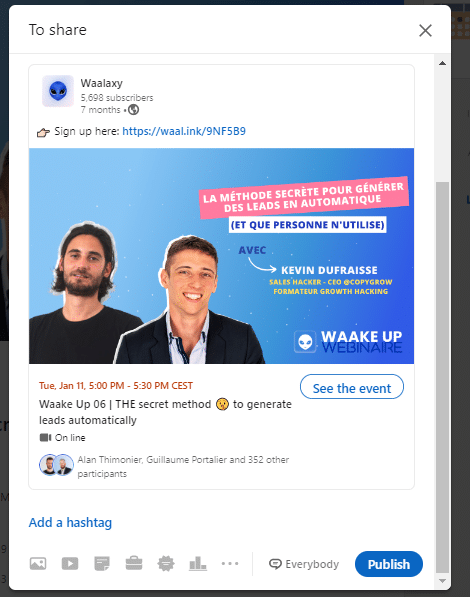Click the add video icon
Image resolution: width=470 pixels, height=597 pixels.
(70, 563)
